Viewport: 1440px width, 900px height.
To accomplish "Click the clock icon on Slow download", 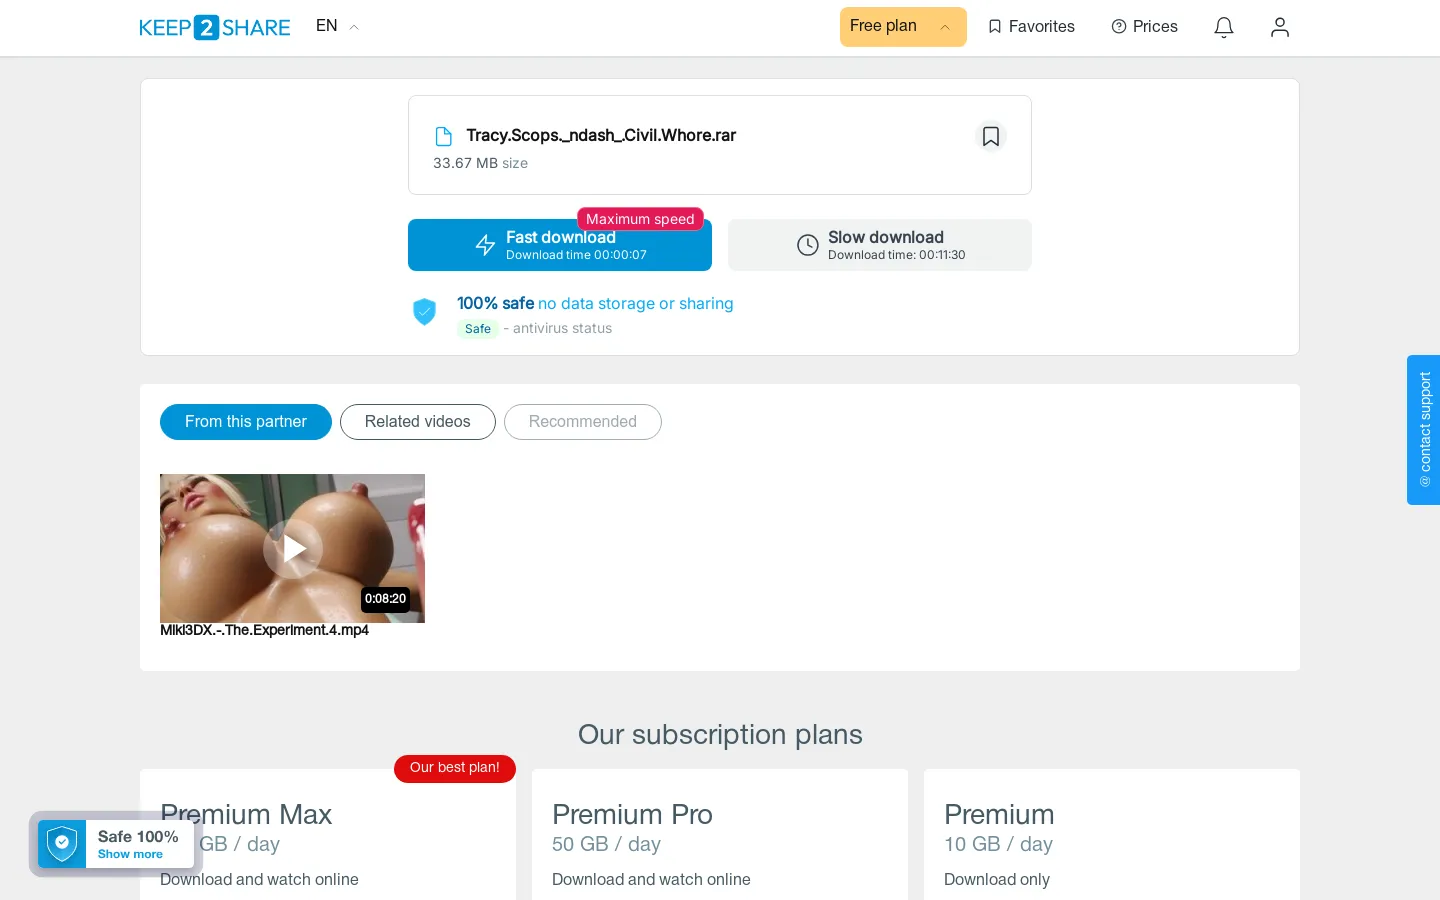I will 808,245.
